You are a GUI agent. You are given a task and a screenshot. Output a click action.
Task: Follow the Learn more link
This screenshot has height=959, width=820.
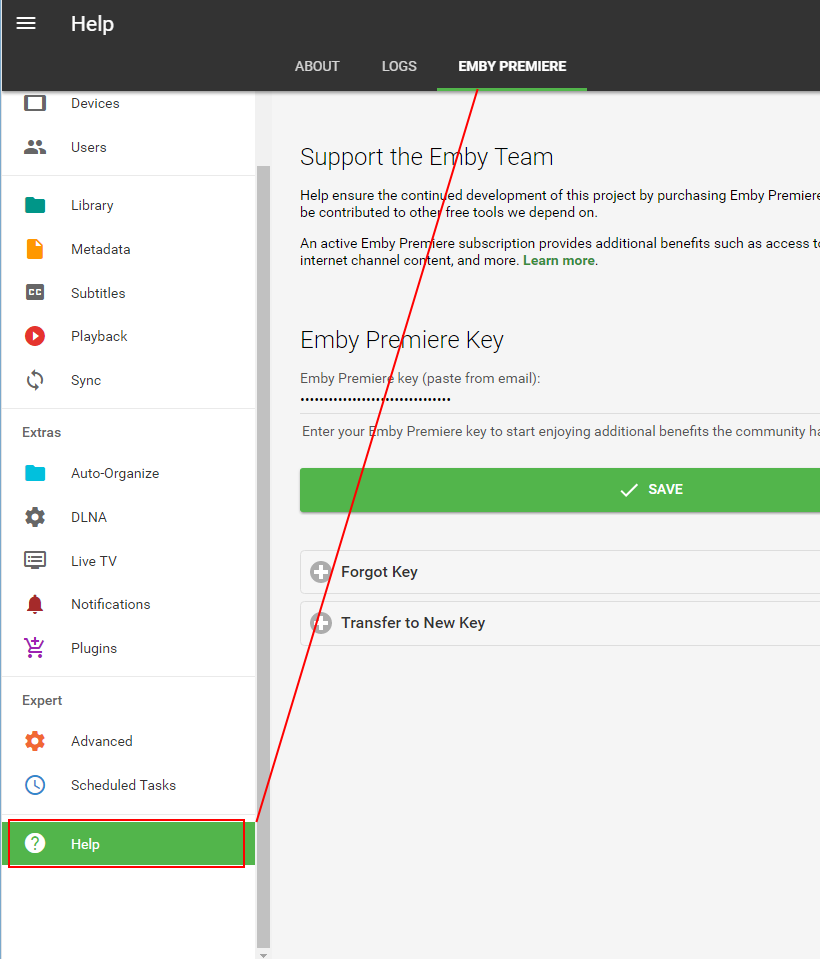558,261
